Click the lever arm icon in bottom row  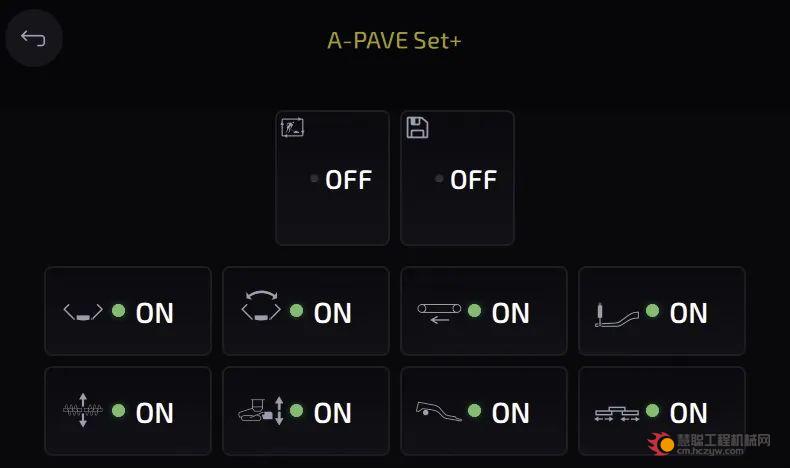pyautogui.click(x=438, y=411)
